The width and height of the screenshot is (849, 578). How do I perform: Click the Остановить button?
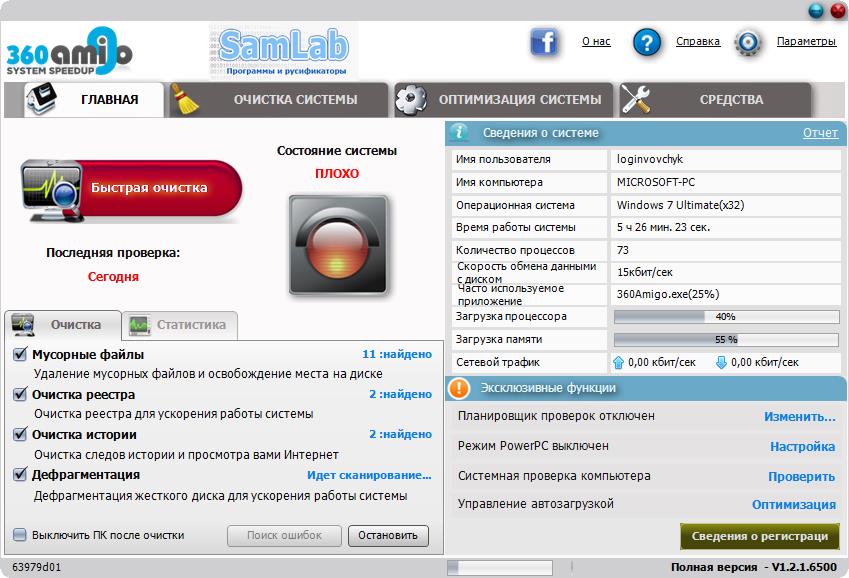tap(388, 535)
